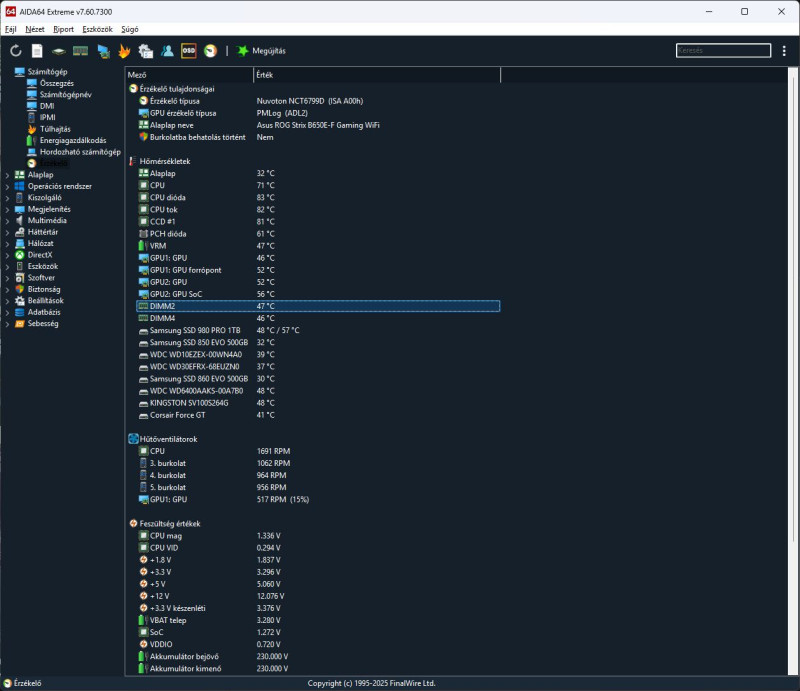
Task: Expand the Hálózat tree node
Action: (7, 243)
